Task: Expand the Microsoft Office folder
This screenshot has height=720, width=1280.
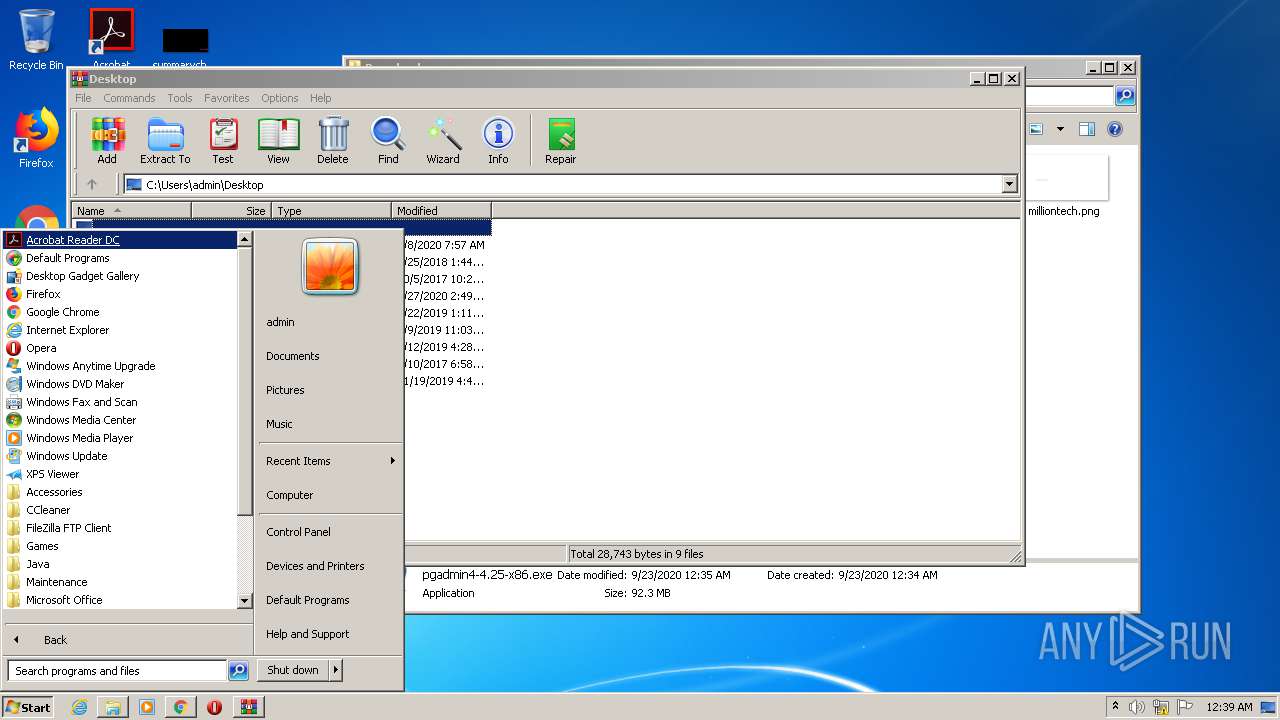Action: click(120, 600)
